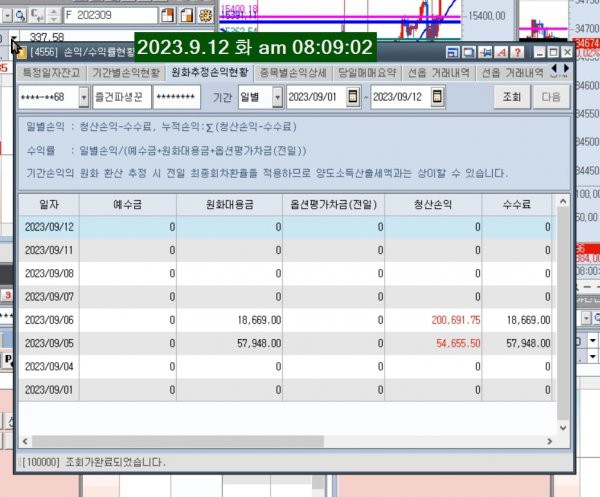Viewport: 600px width, 497px height.
Task: Click the 옵션평가차금(전일) column header
Action: point(334,205)
